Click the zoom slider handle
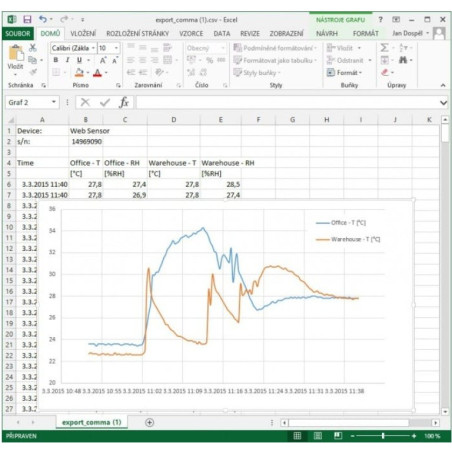452x452 pixels. (383, 436)
